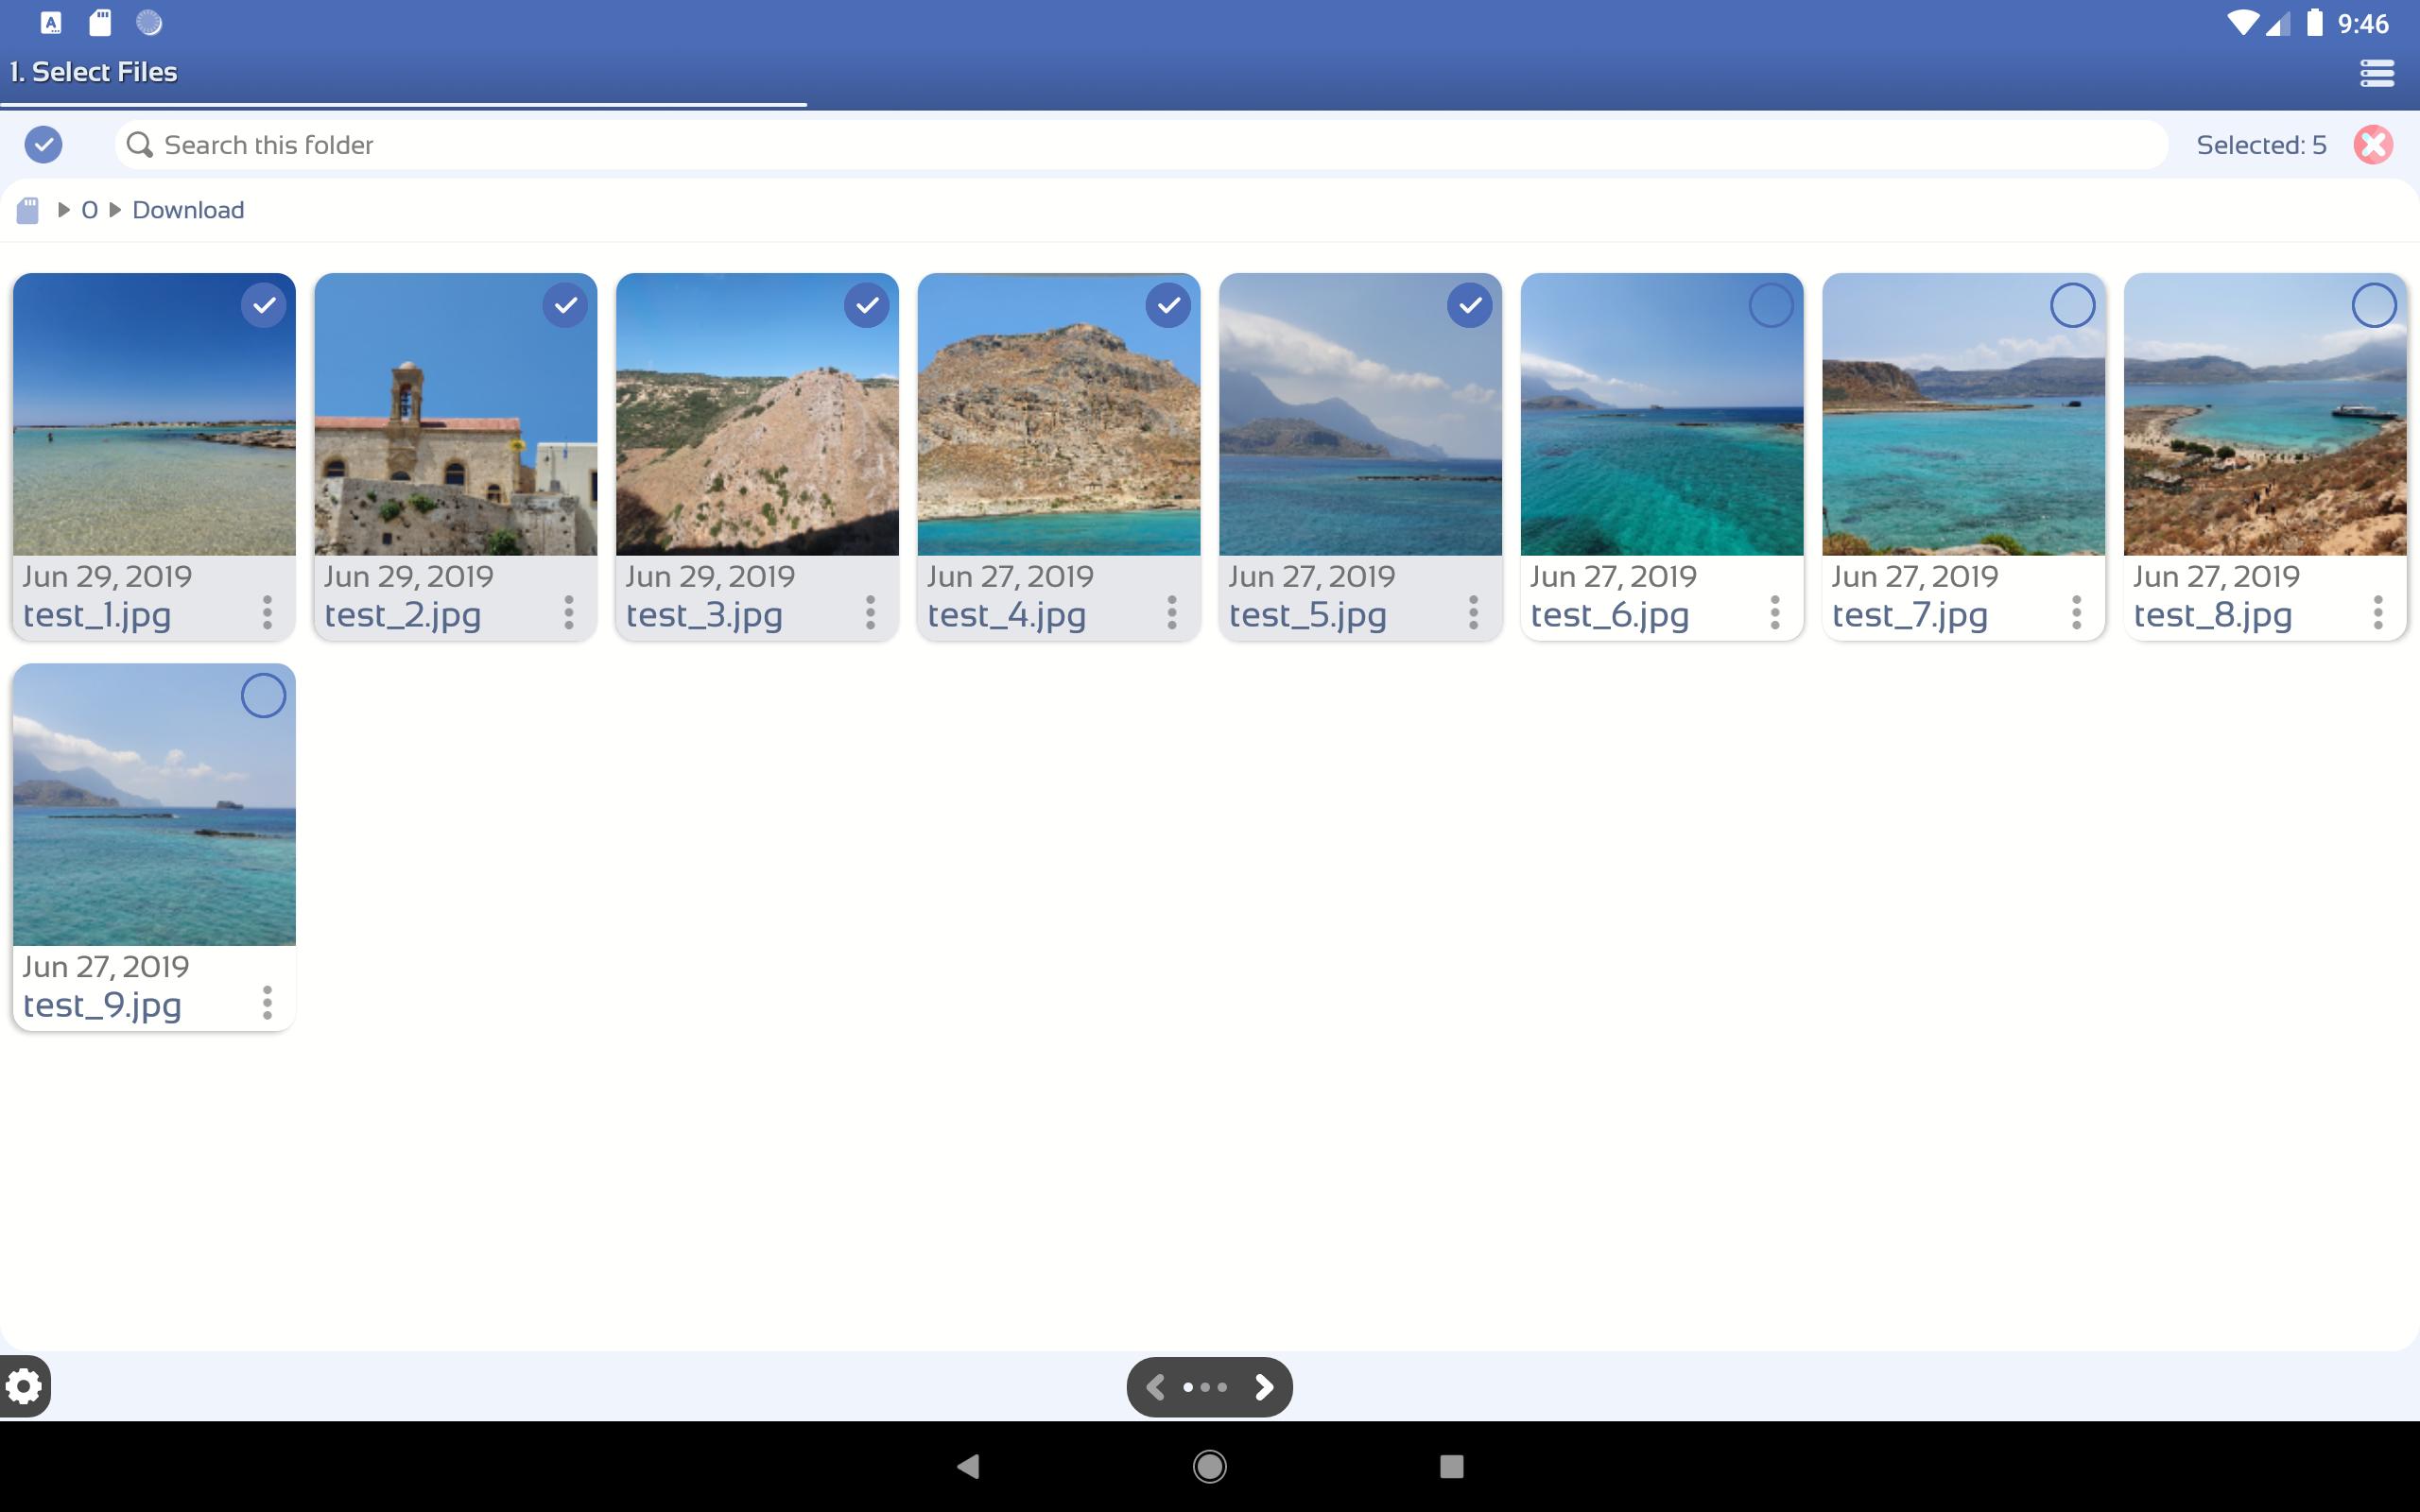The width and height of the screenshot is (2420, 1512).
Task: Tap the test_9.jpg sea thumbnail
Action: 154,804
